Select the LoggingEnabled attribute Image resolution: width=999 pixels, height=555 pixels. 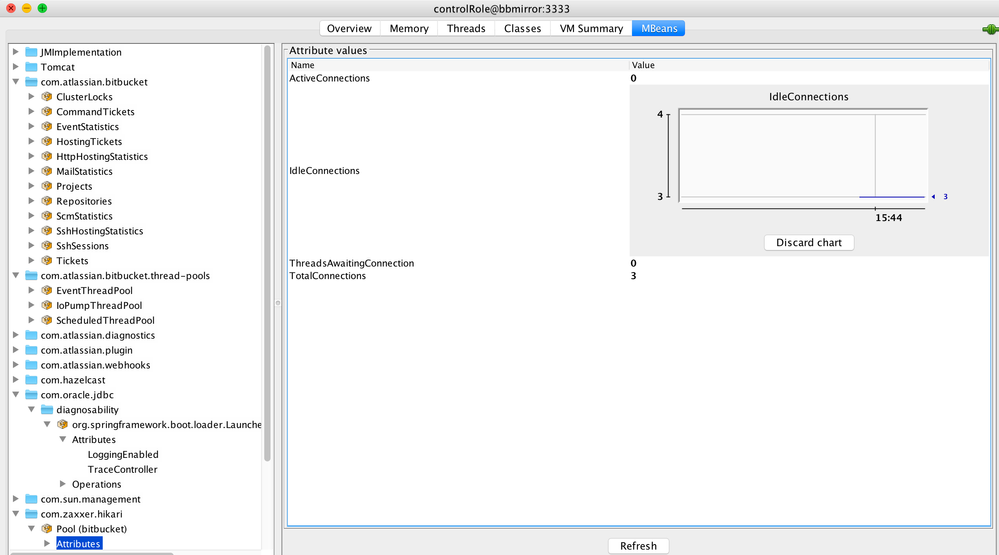pyautogui.click(x=123, y=454)
